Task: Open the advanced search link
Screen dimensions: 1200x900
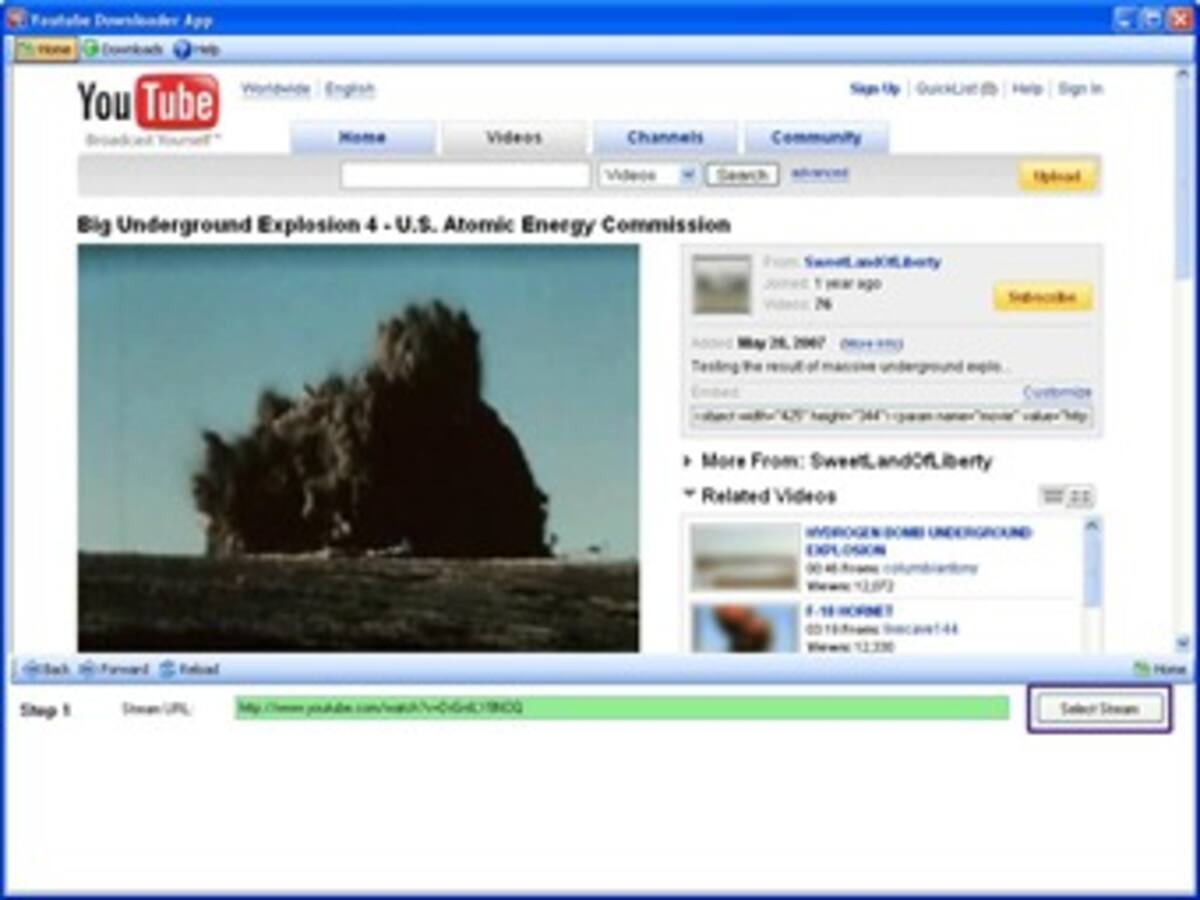Action: point(820,173)
